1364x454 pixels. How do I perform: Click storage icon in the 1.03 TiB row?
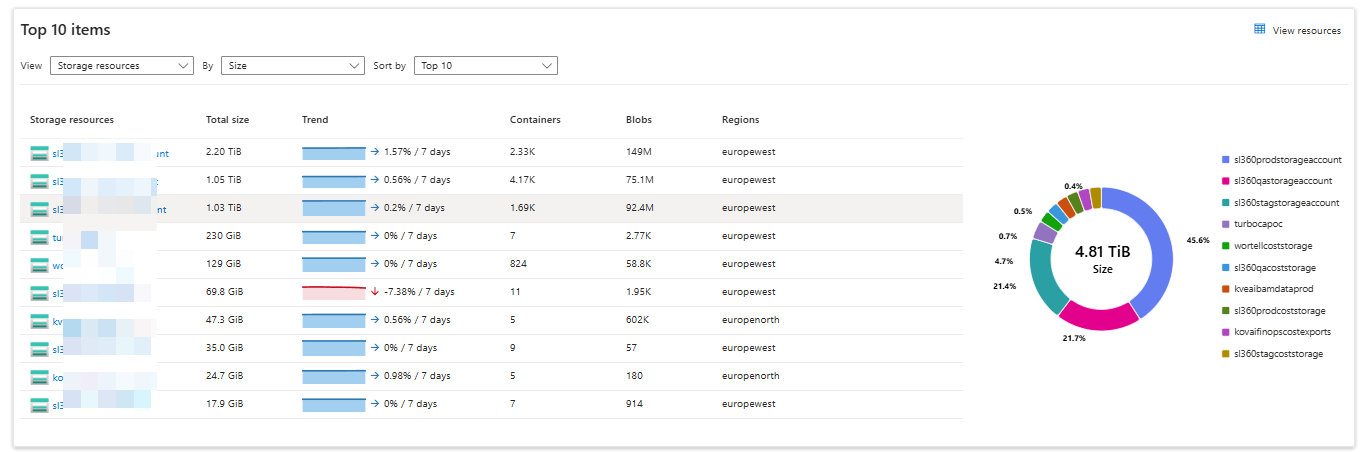click(x=39, y=209)
